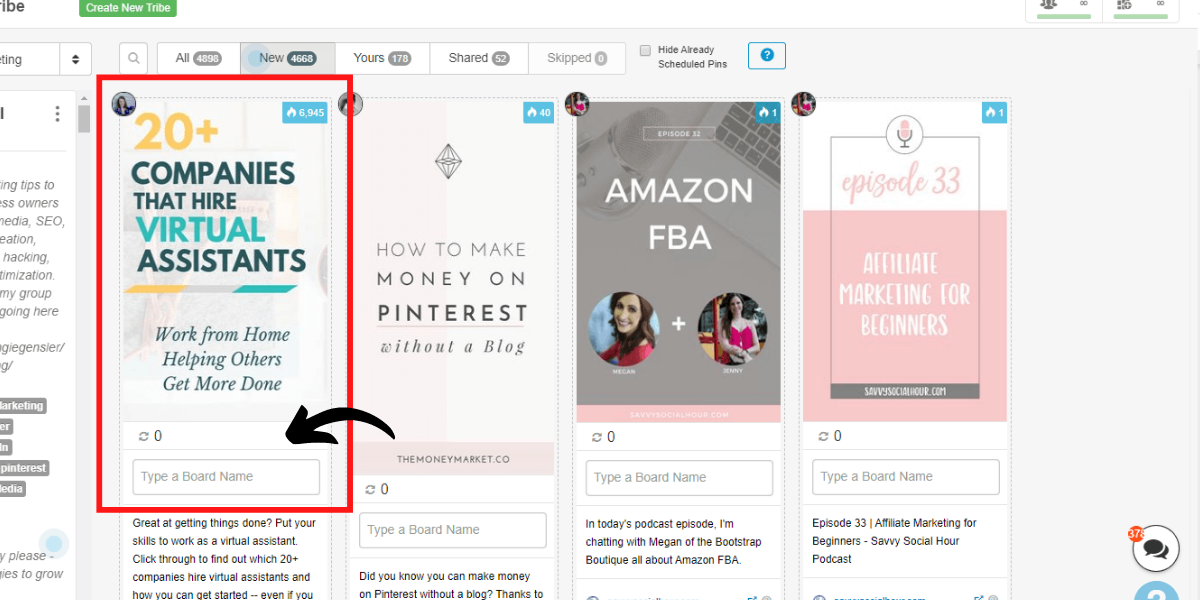
Task: Open Affiliate Marketing for Beginners pin image
Action: pyautogui.click(x=905, y=262)
